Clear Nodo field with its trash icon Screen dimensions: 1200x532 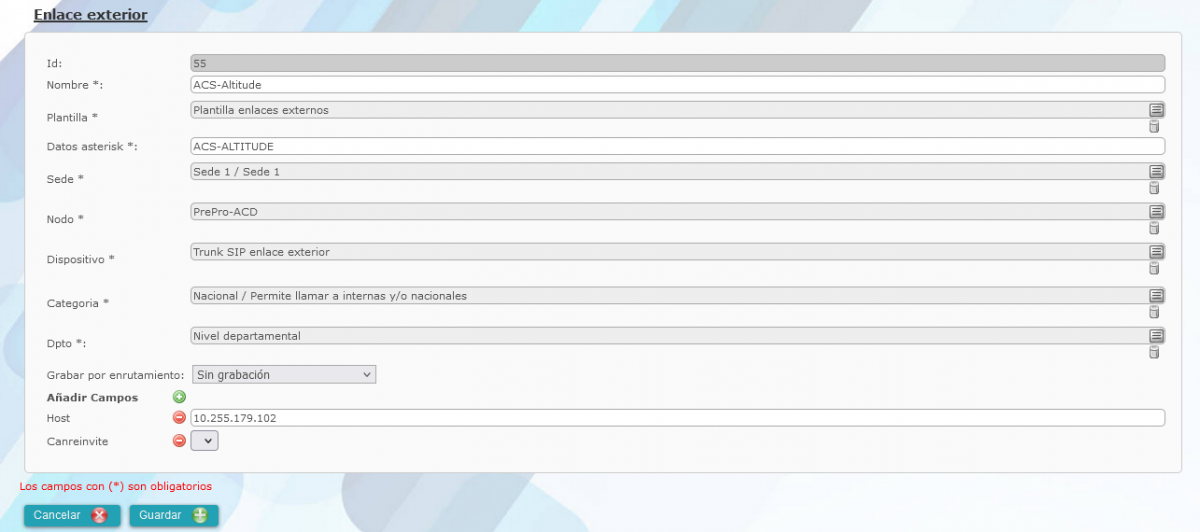coord(1154,228)
